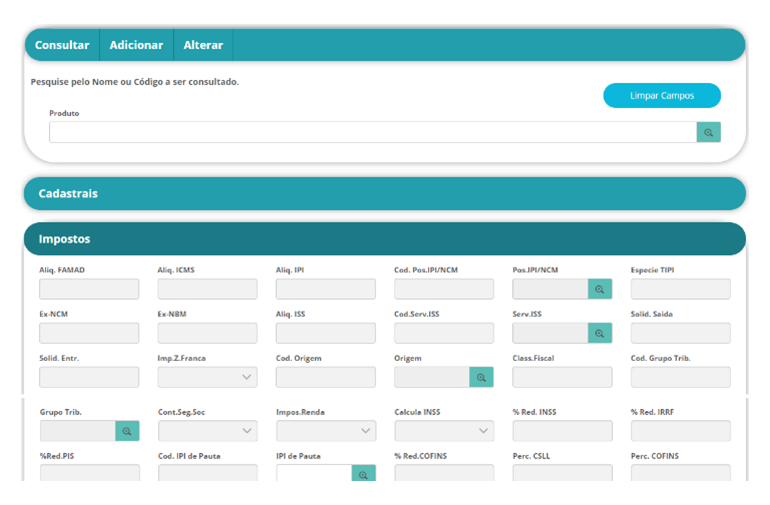Viewport: 770px width, 505px height.
Task: Click the IPI de Pauta lookup magnifier icon
Action: click(x=363, y=474)
